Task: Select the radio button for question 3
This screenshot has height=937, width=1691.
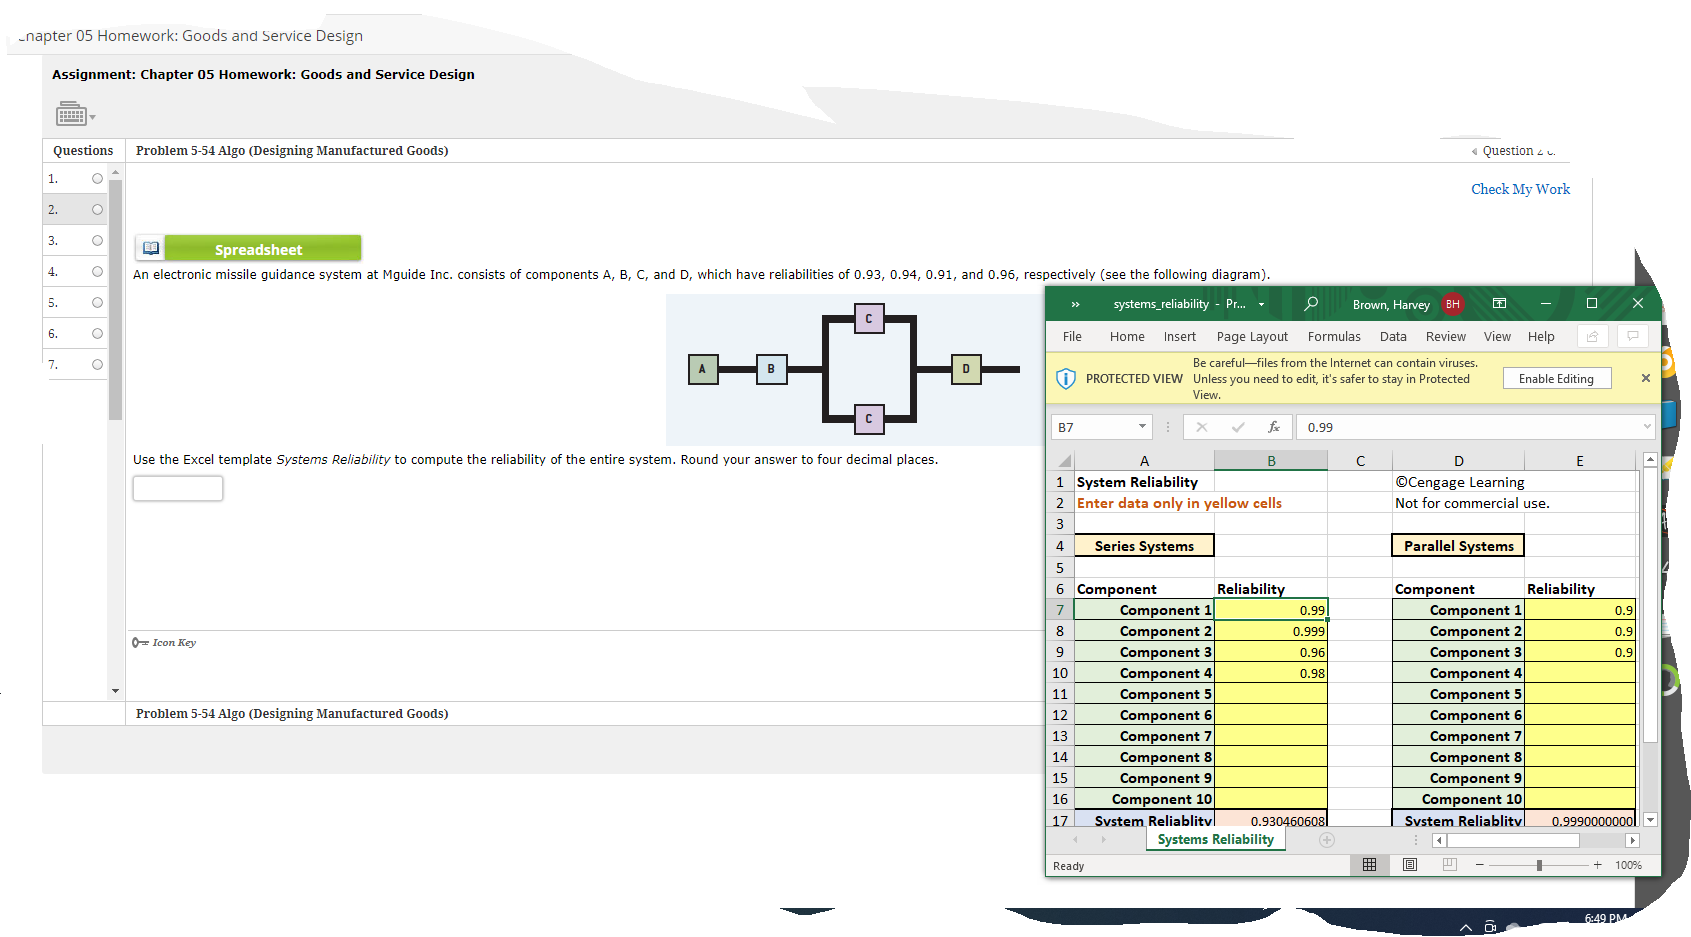Action: (x=97, y=241)
